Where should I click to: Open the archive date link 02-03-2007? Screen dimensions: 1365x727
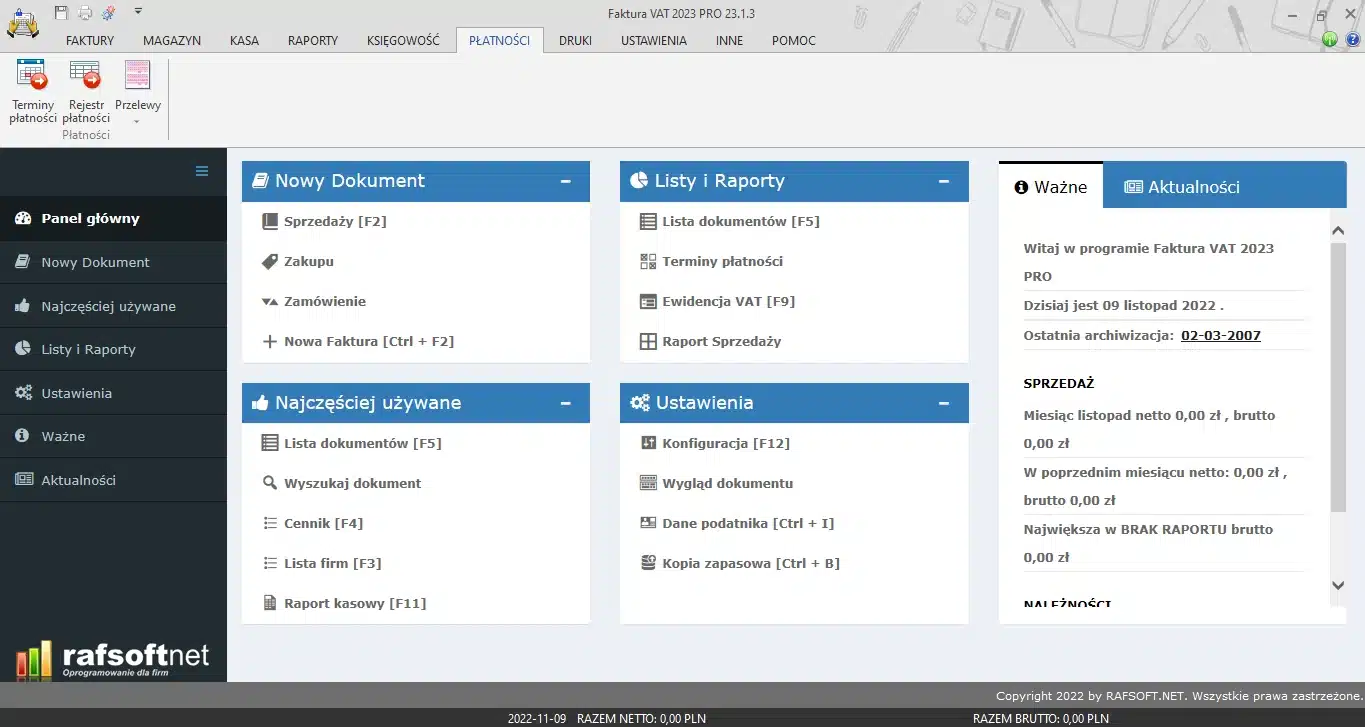click(1220, 335)
